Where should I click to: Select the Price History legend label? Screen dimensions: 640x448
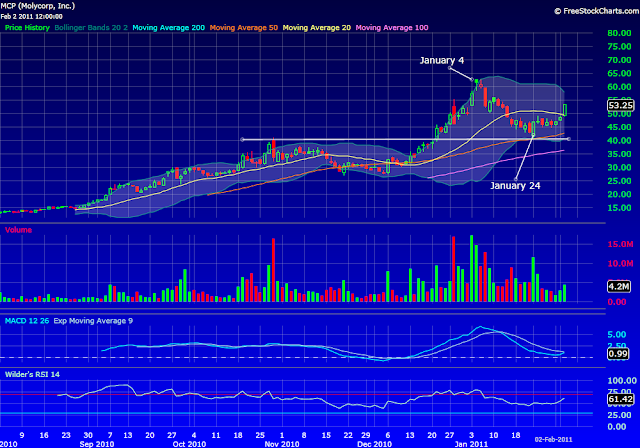coord(27,28)
